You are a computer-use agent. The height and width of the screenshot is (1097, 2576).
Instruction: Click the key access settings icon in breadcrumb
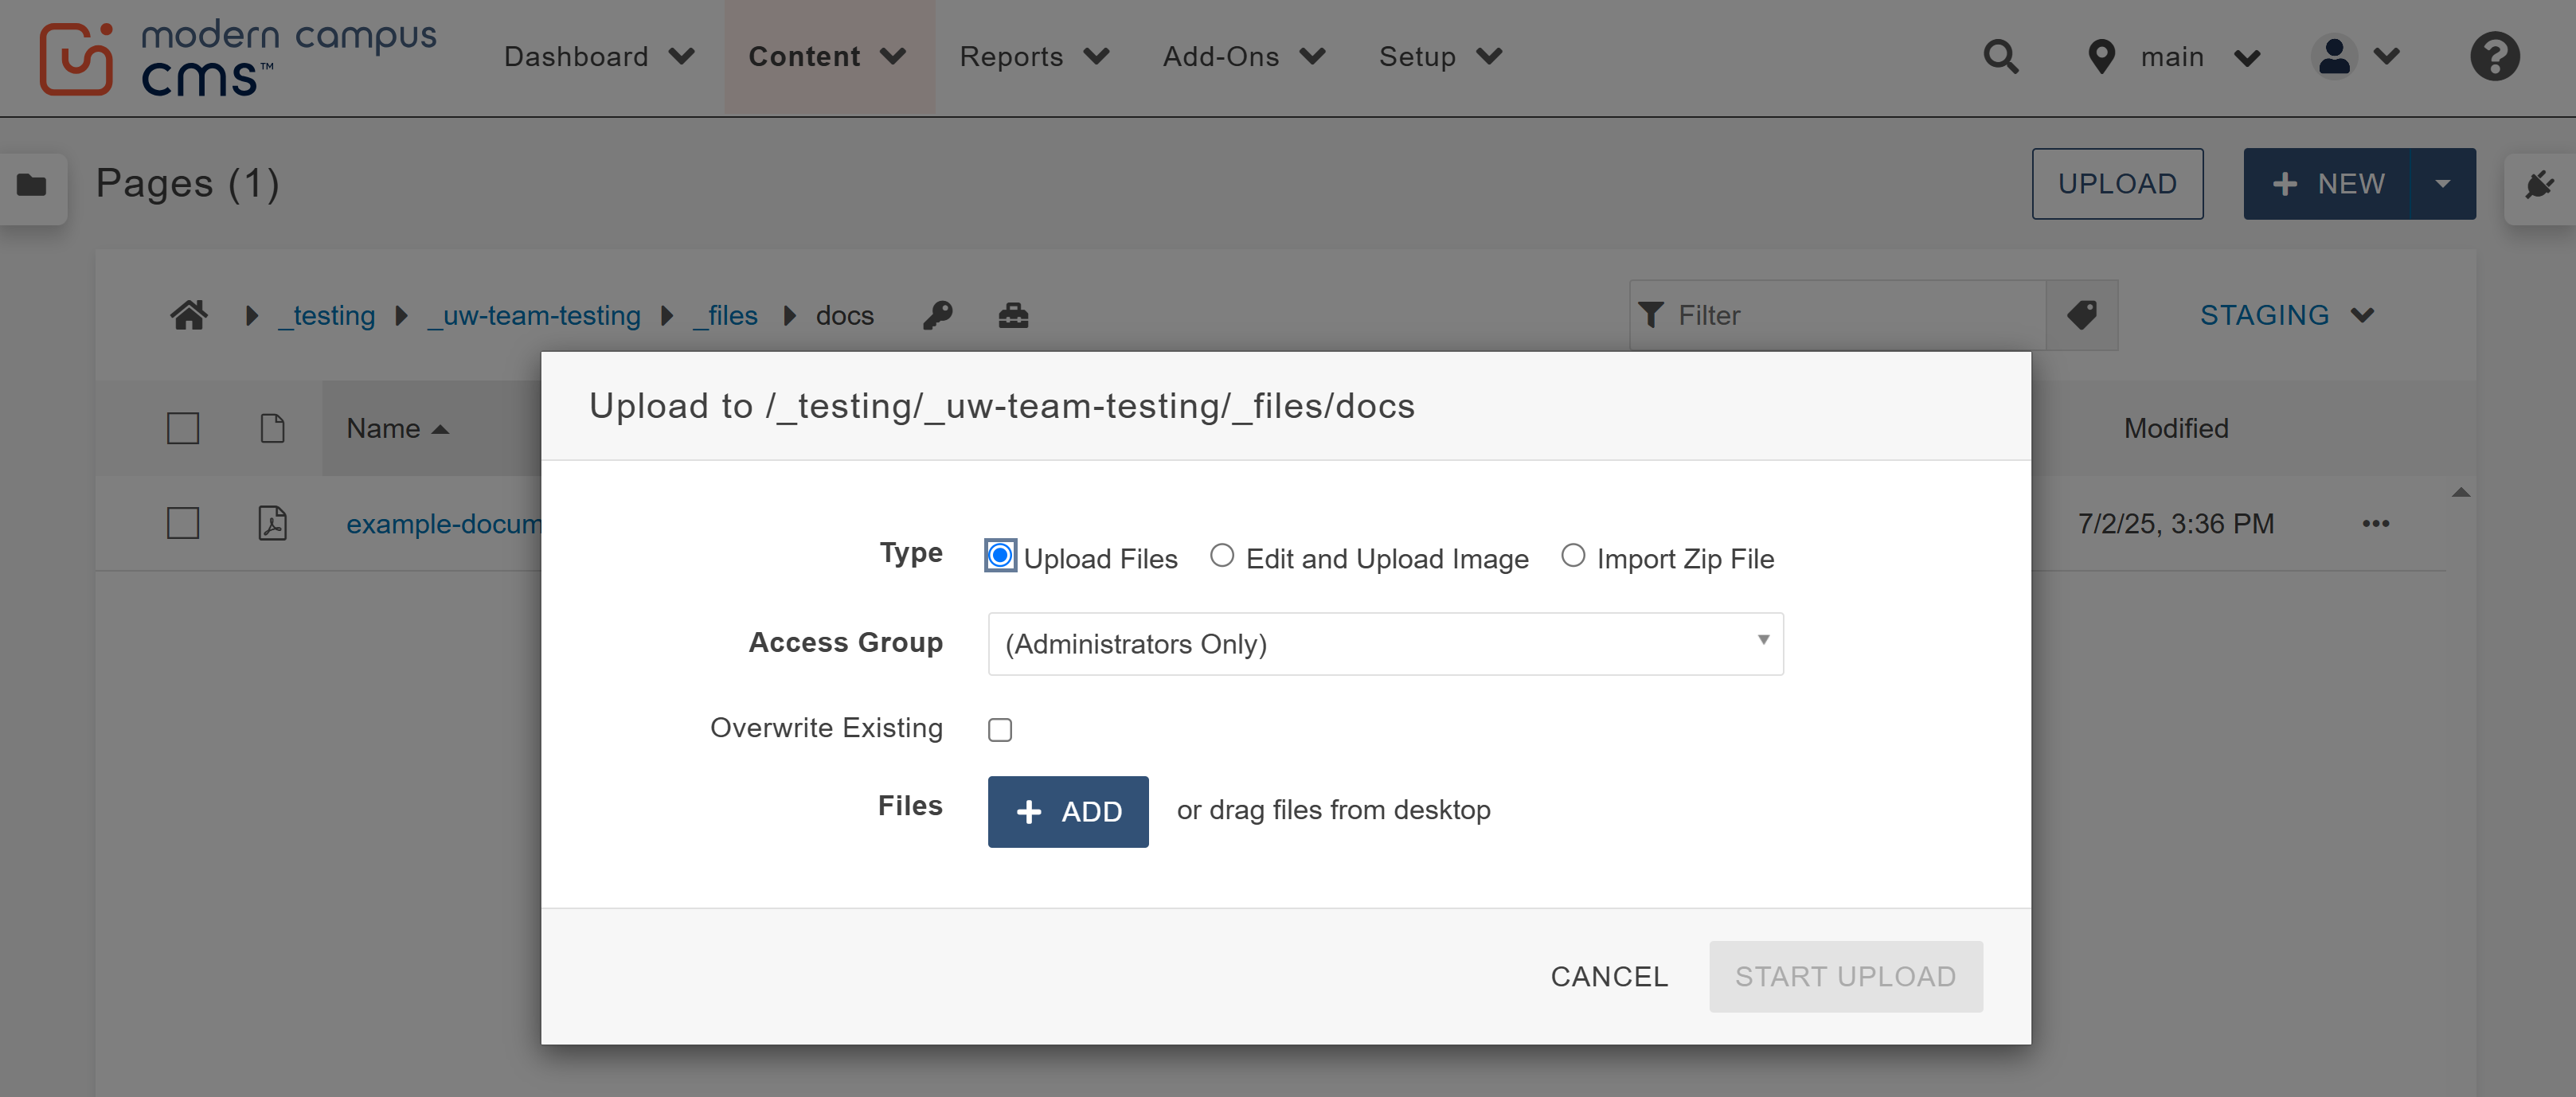(937, 315)
